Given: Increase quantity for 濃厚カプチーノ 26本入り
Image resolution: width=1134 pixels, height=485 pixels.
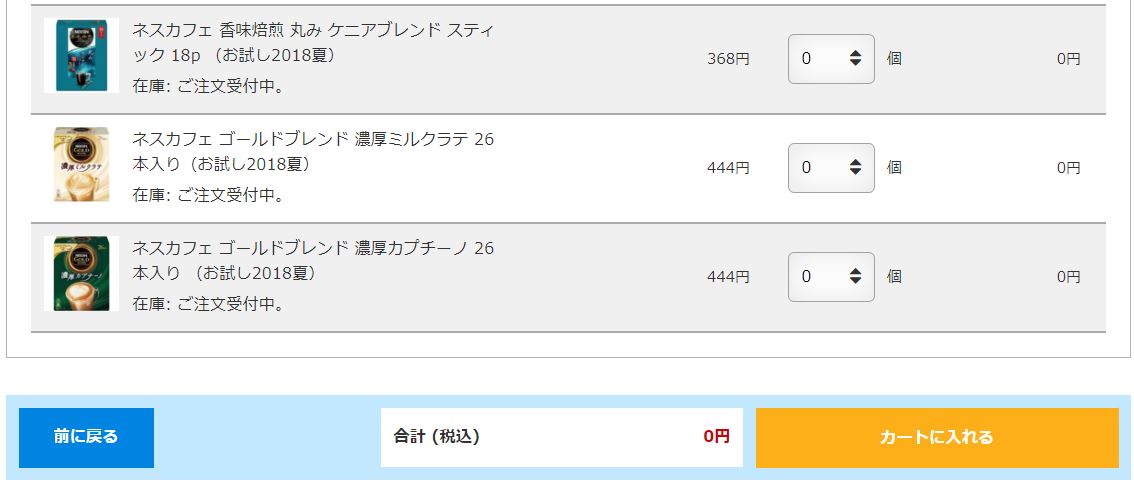Looking at the screenshot, I should (x=856, y=272).
